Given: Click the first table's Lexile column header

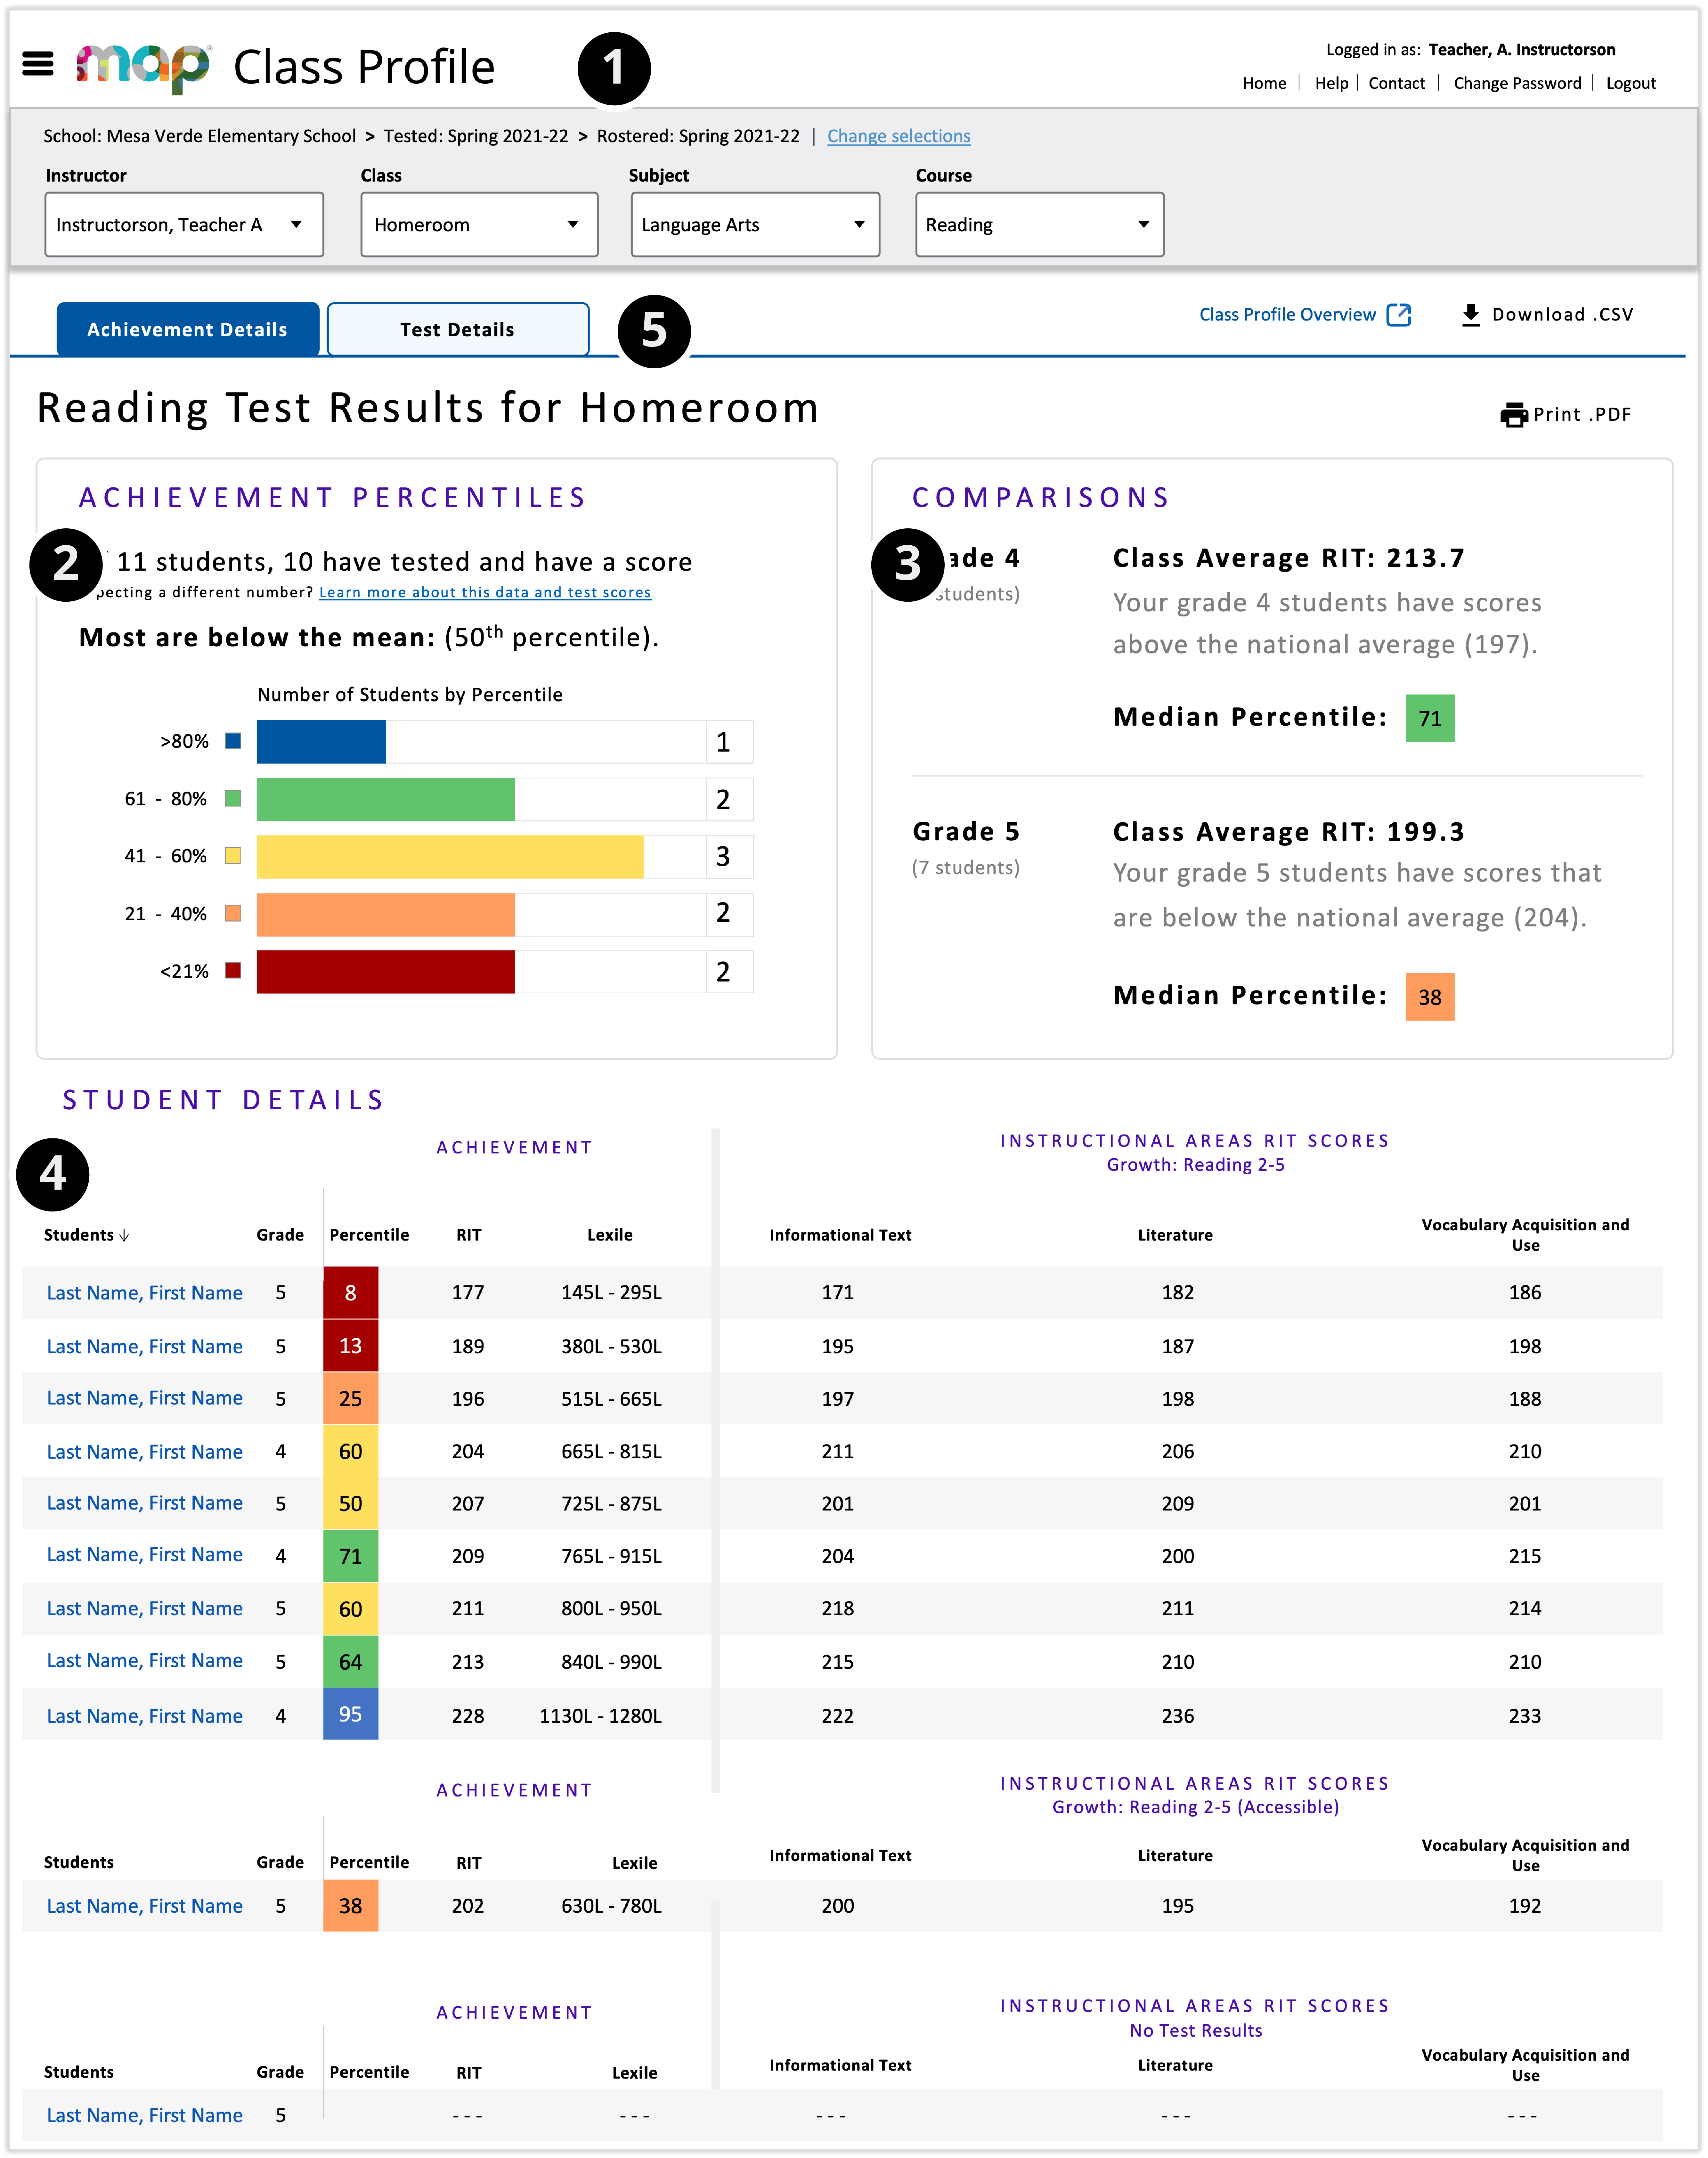Looking at the screenshot, I should [610, 1235].
